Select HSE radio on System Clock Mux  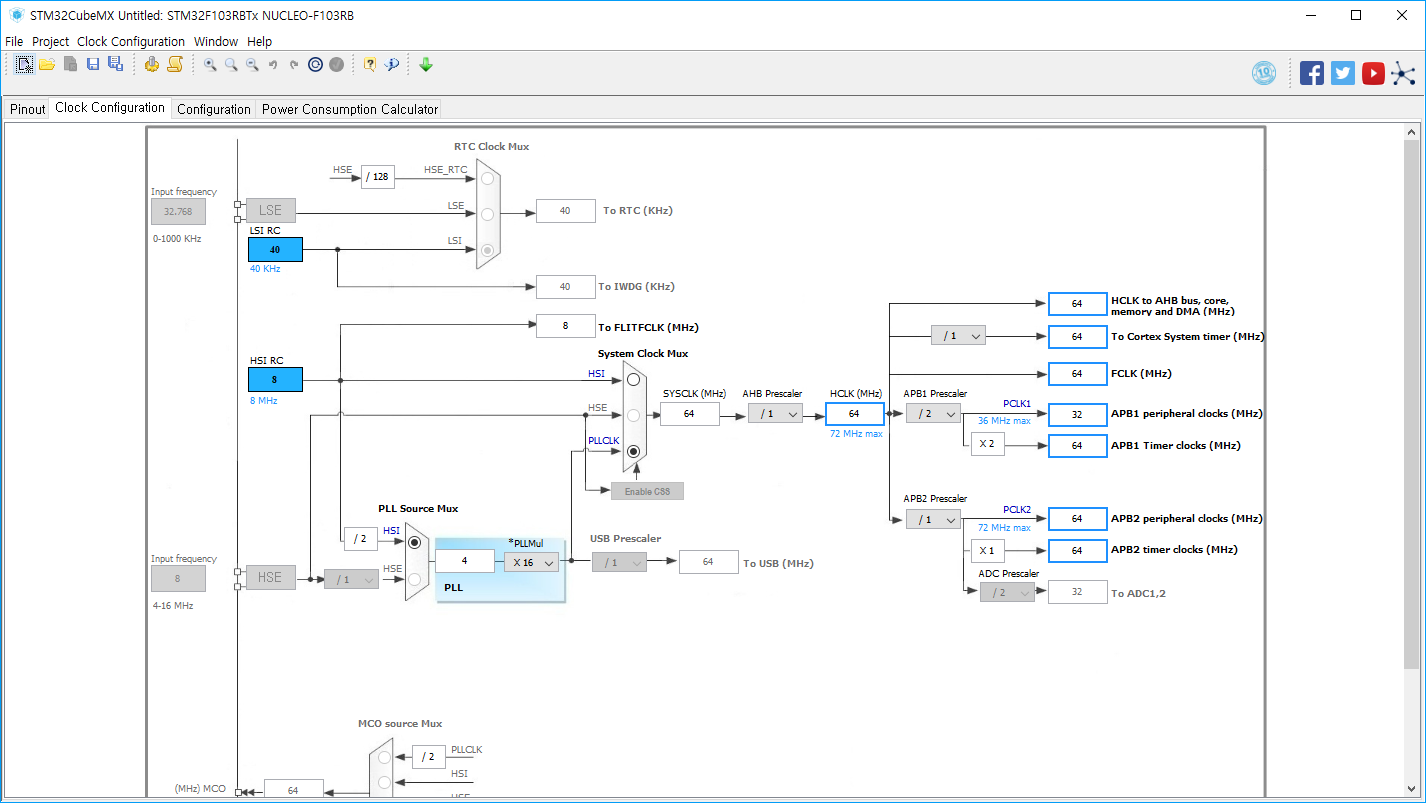pyautogui.click(x=633, y=415)
